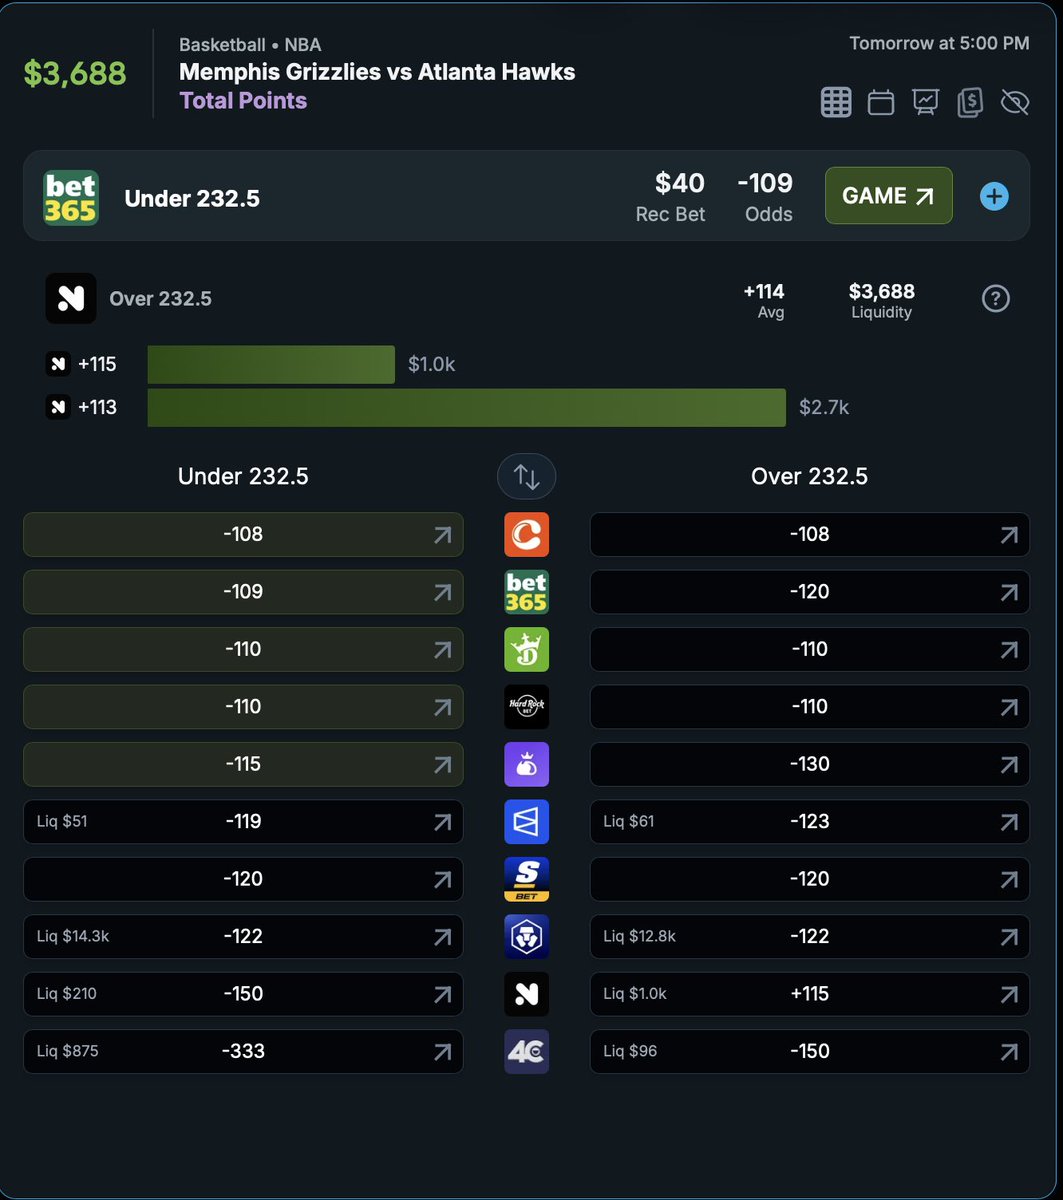Open the chart presentation icon
This screenshot has width=1063, height=1200.
coord(925,102)
